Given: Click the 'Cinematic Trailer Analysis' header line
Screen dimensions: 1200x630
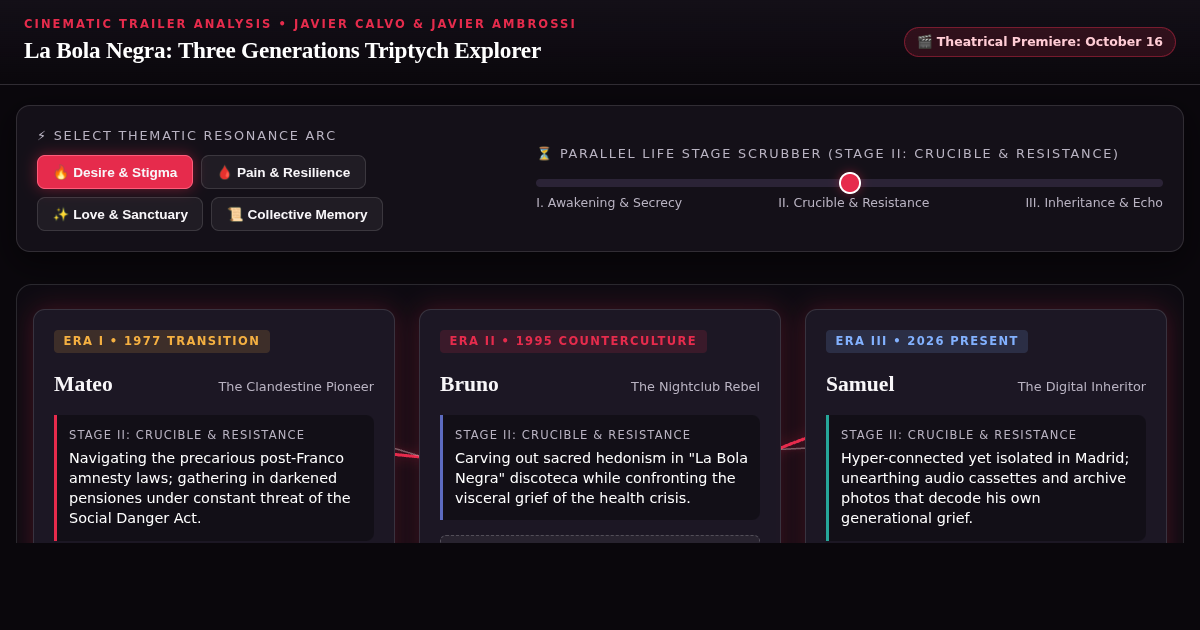Looking at the screenshot, I should coord(300,24).
